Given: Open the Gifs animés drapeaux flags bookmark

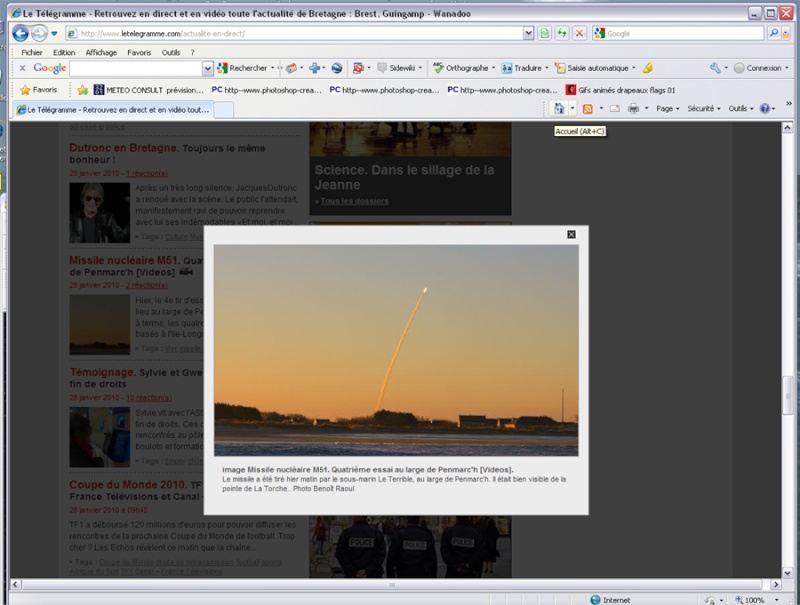Looking at the screenshot, I should (x=621, y=90).
